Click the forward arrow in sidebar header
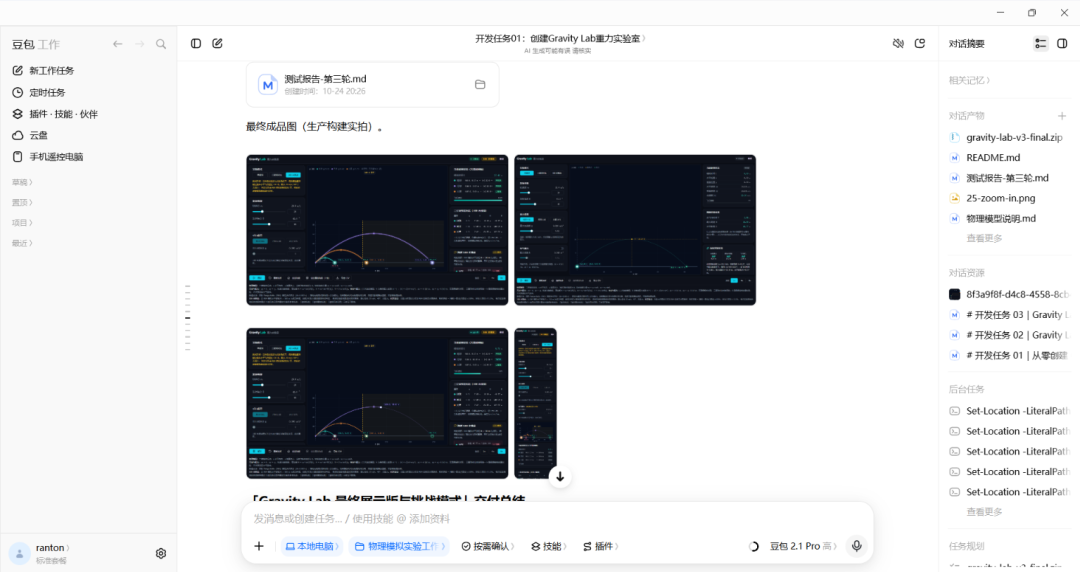 [140, 44]
